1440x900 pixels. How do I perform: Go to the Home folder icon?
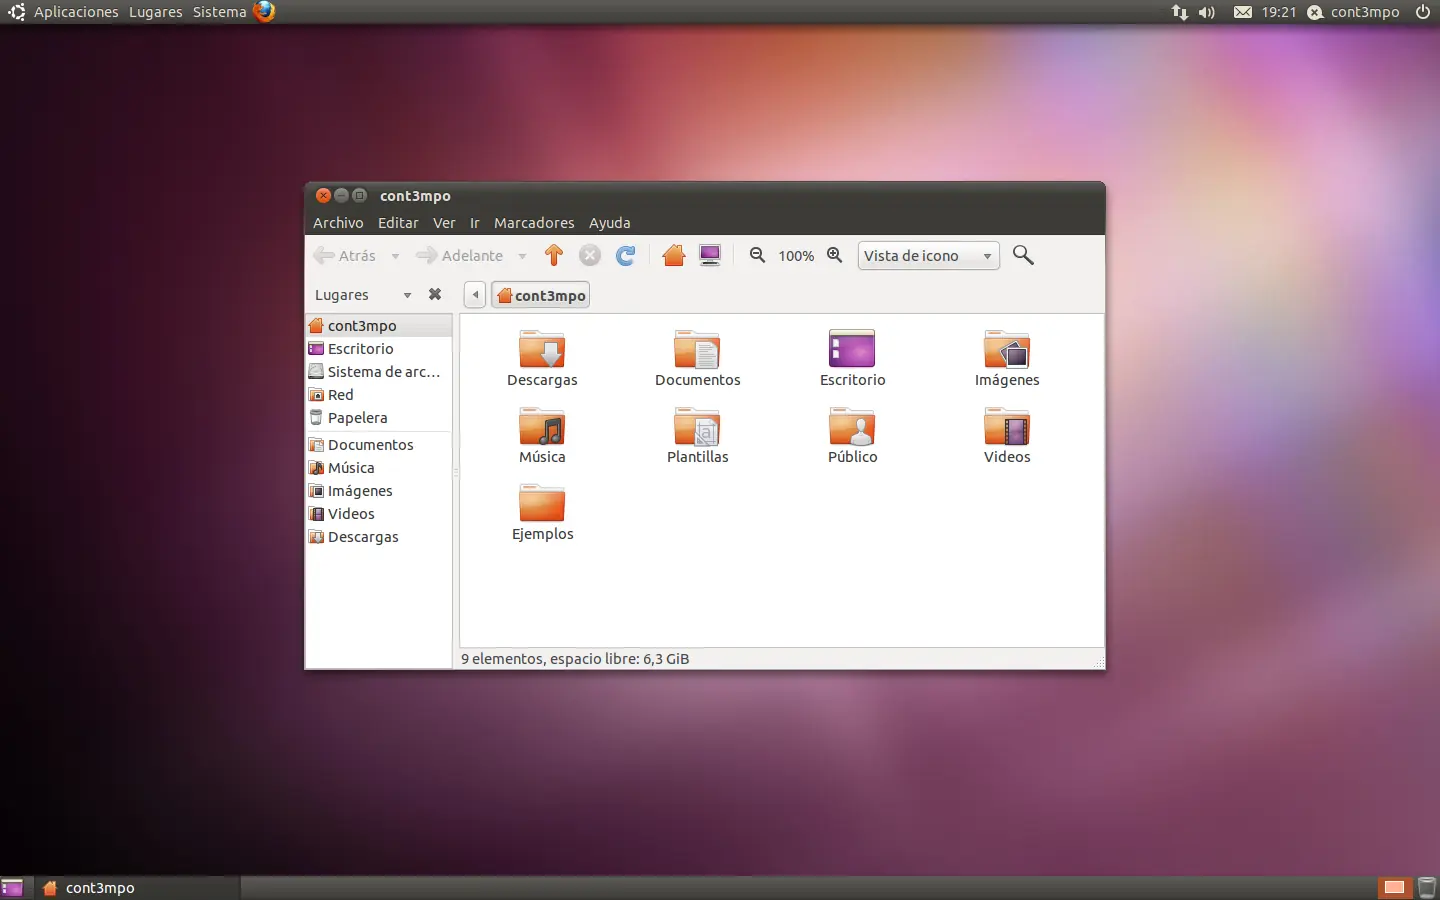tap(673, 255)
